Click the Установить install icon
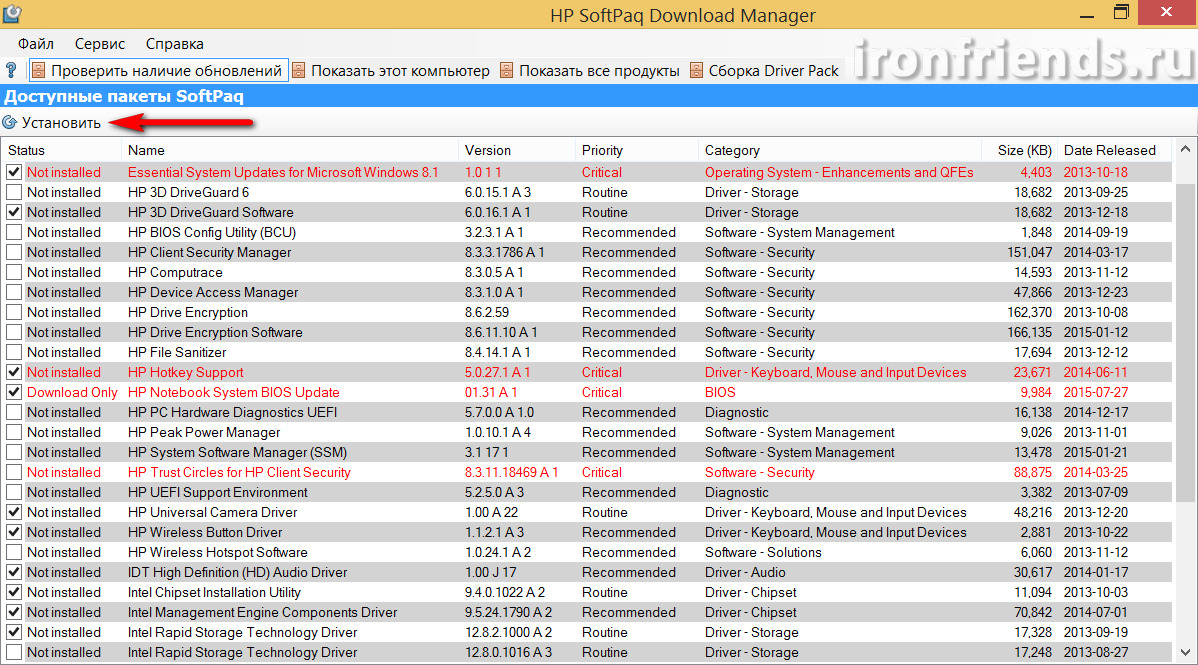The image size is (1198, 665). [x=10, y=123]
